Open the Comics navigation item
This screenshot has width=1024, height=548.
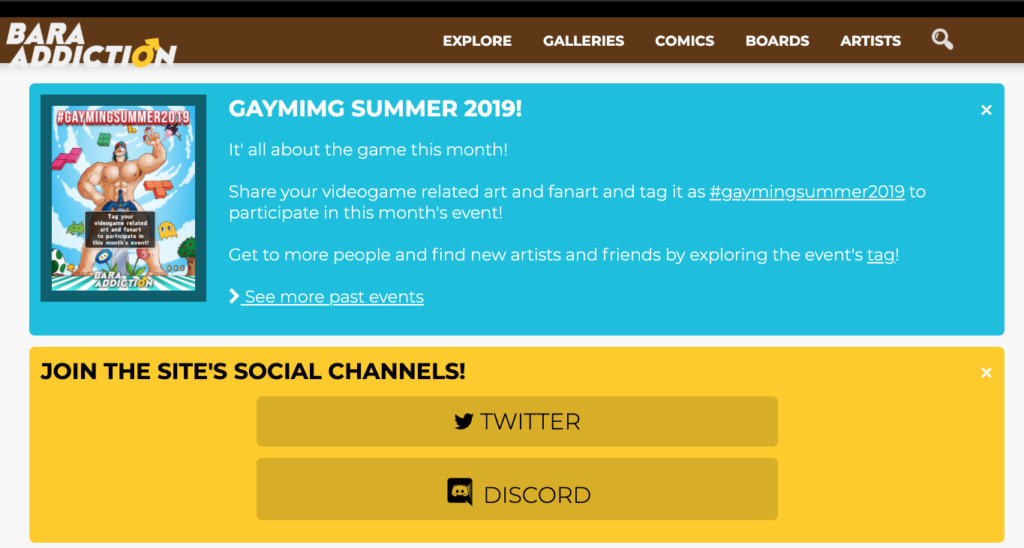click(684, 41)
